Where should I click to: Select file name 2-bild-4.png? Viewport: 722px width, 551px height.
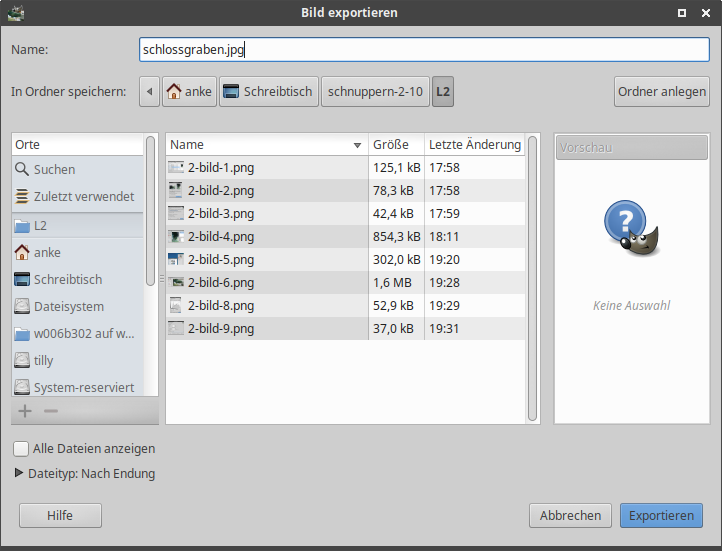221,237
